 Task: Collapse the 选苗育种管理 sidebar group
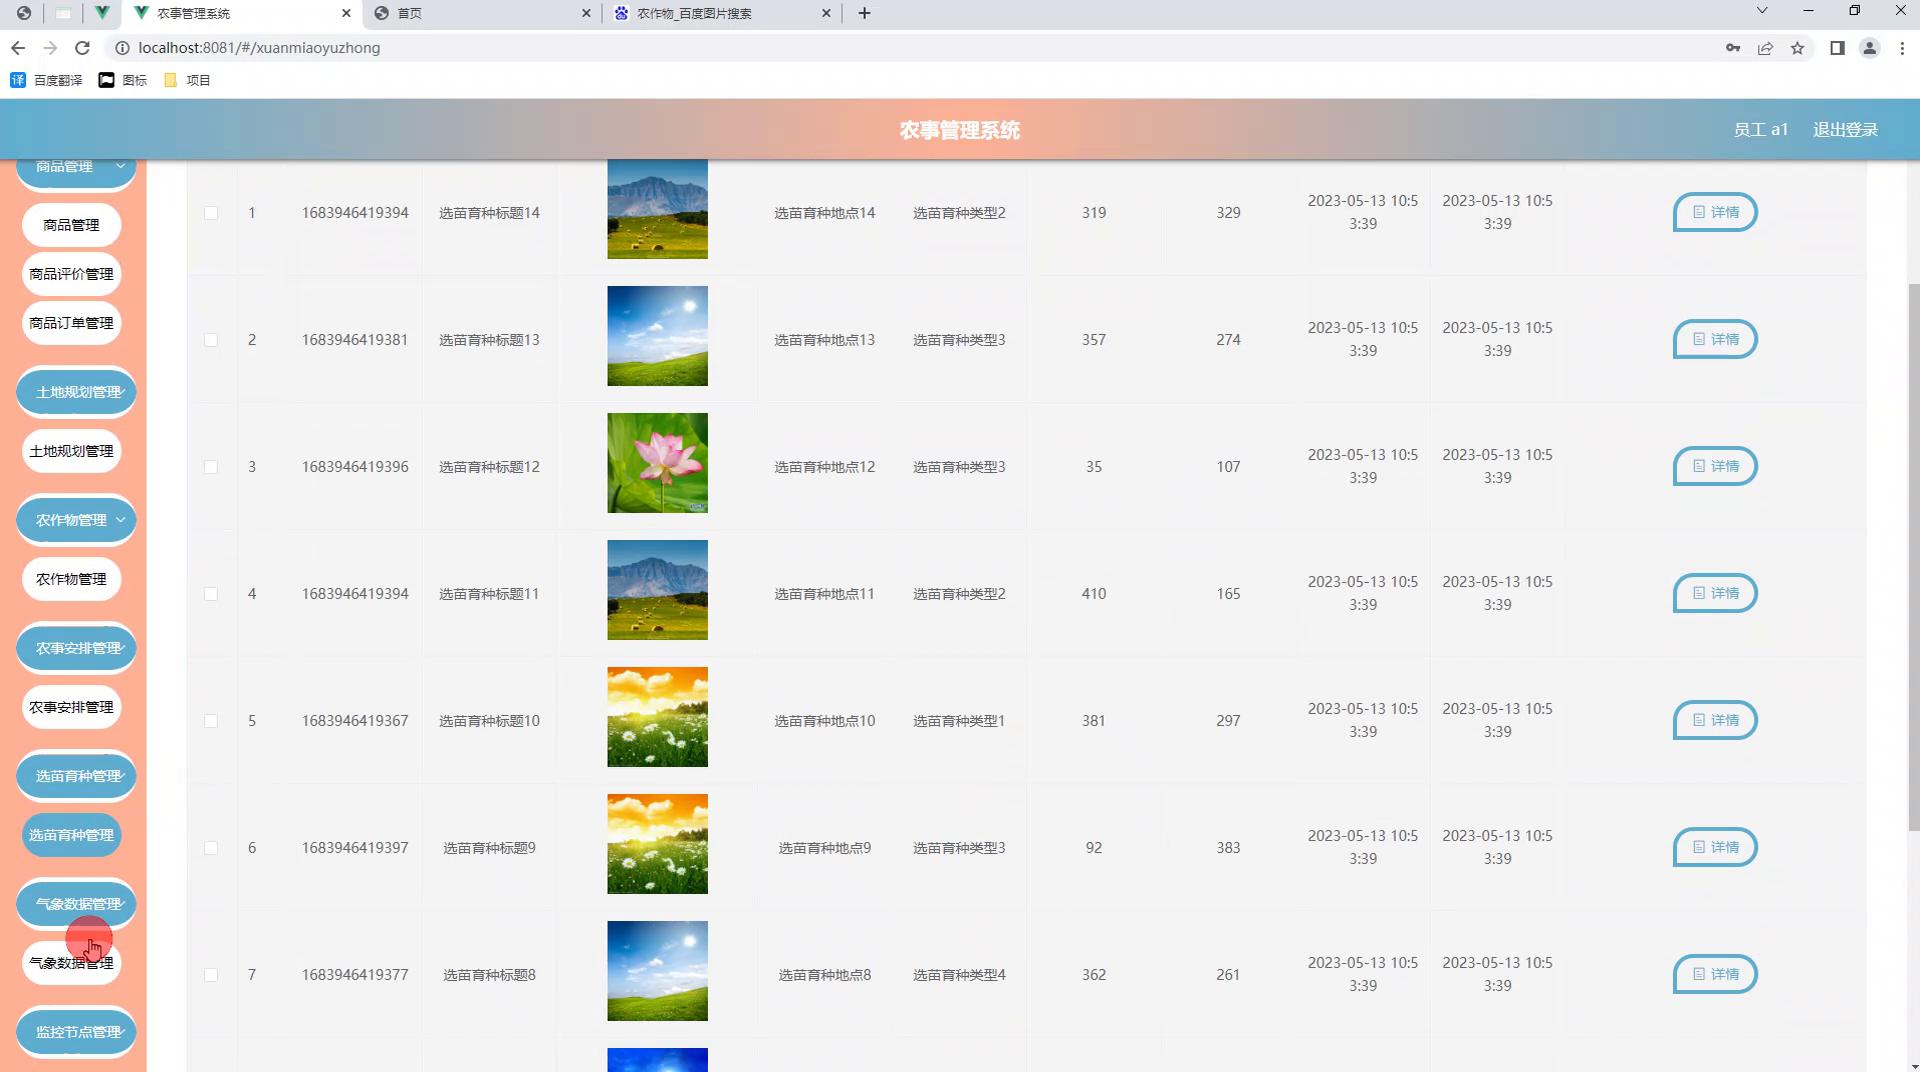[76, 776]
